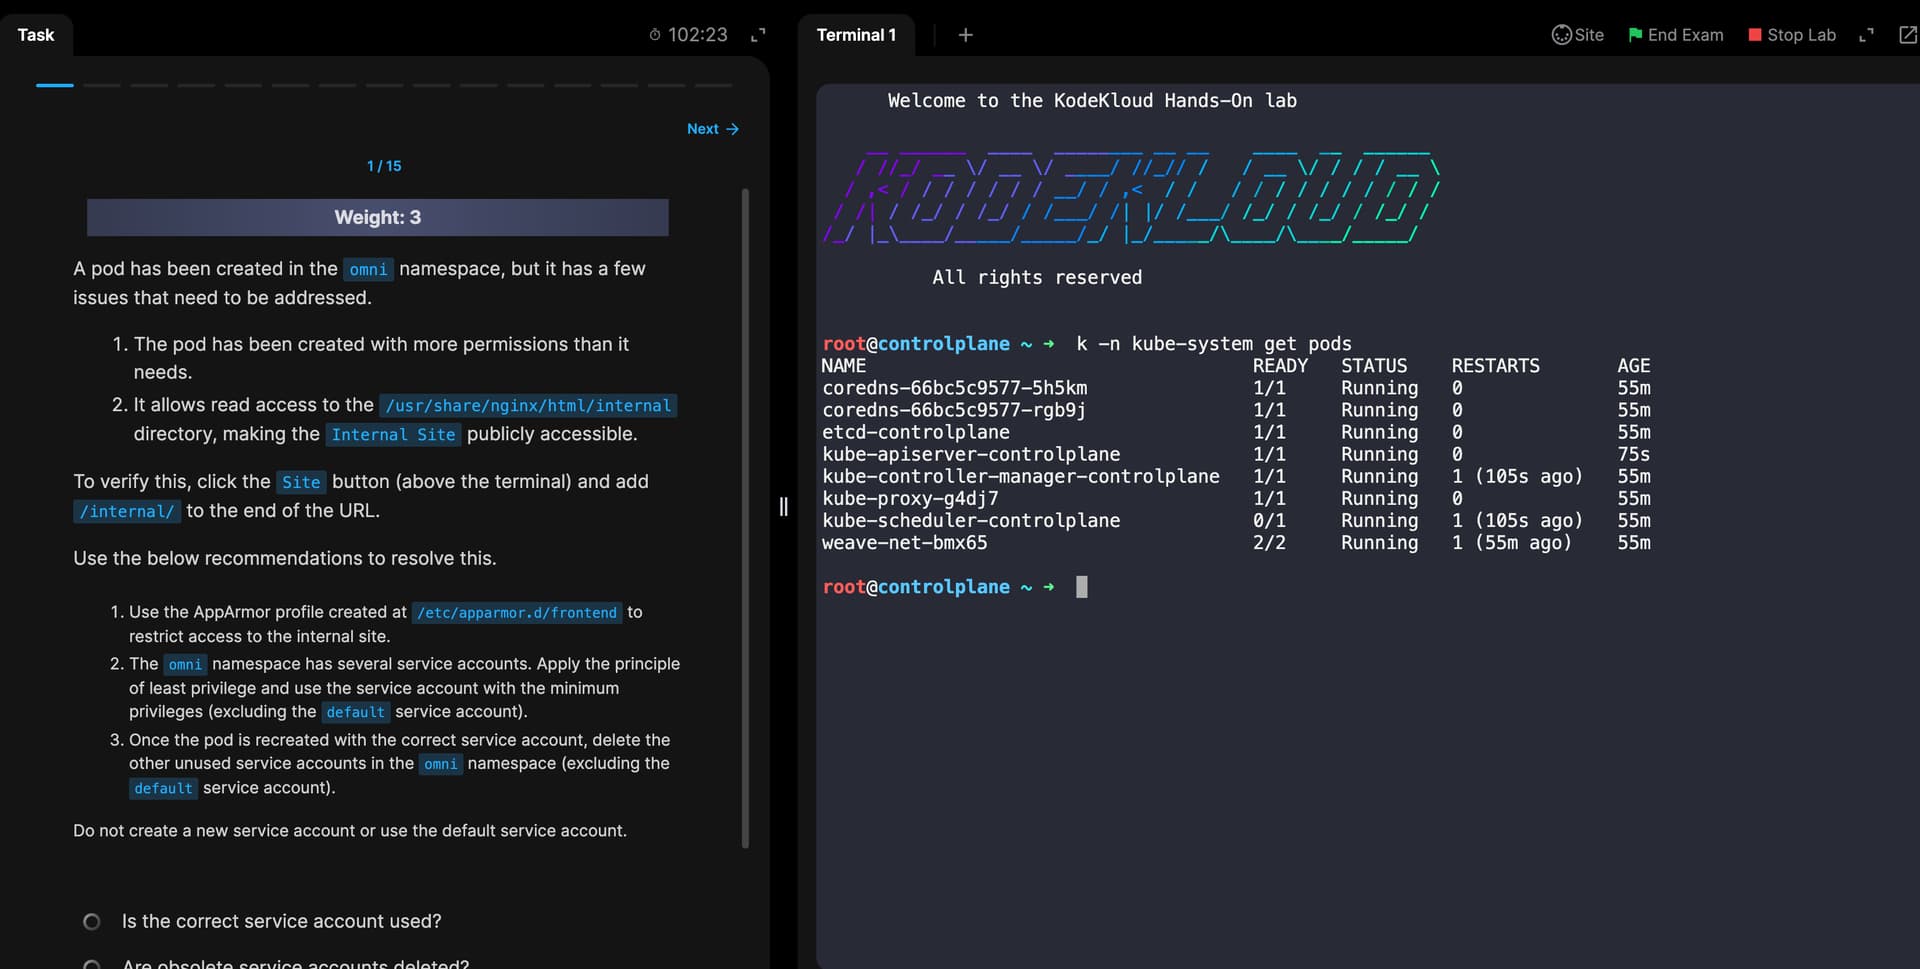
Task: Click the /usr/share/nginx/html/internal path snippet
Action: [x=528, y=405]
